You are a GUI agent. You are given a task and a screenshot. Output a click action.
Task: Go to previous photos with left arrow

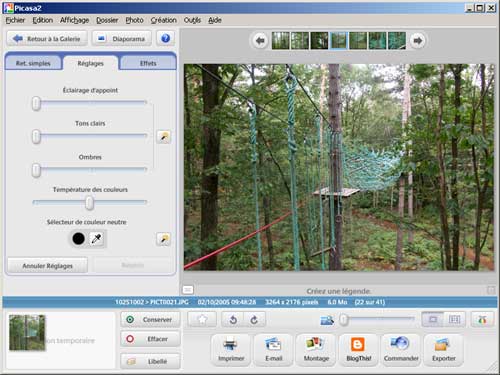click(x=260, y=41)
